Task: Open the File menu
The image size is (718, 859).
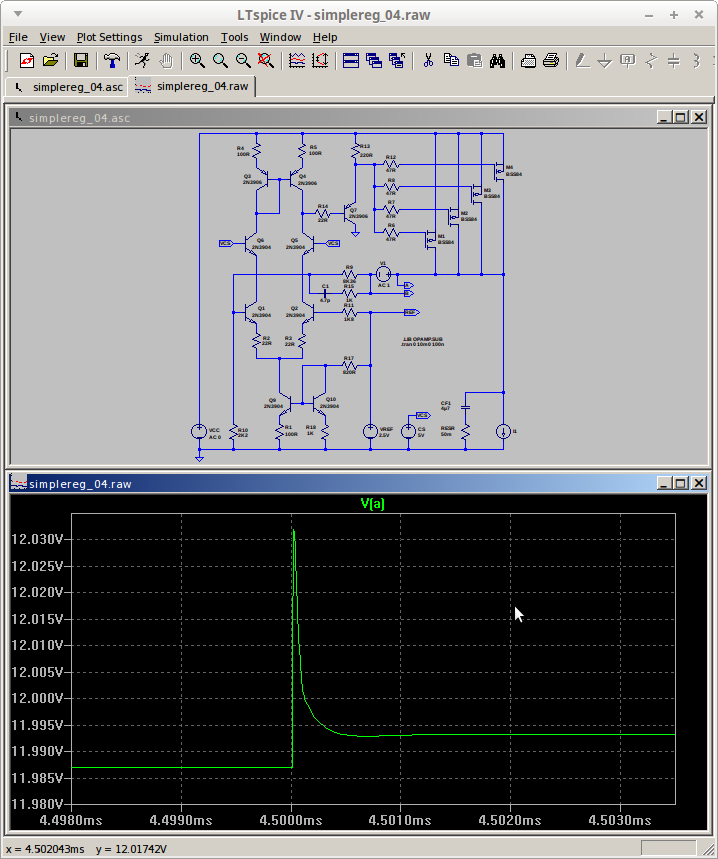Action: click(18, 37)
